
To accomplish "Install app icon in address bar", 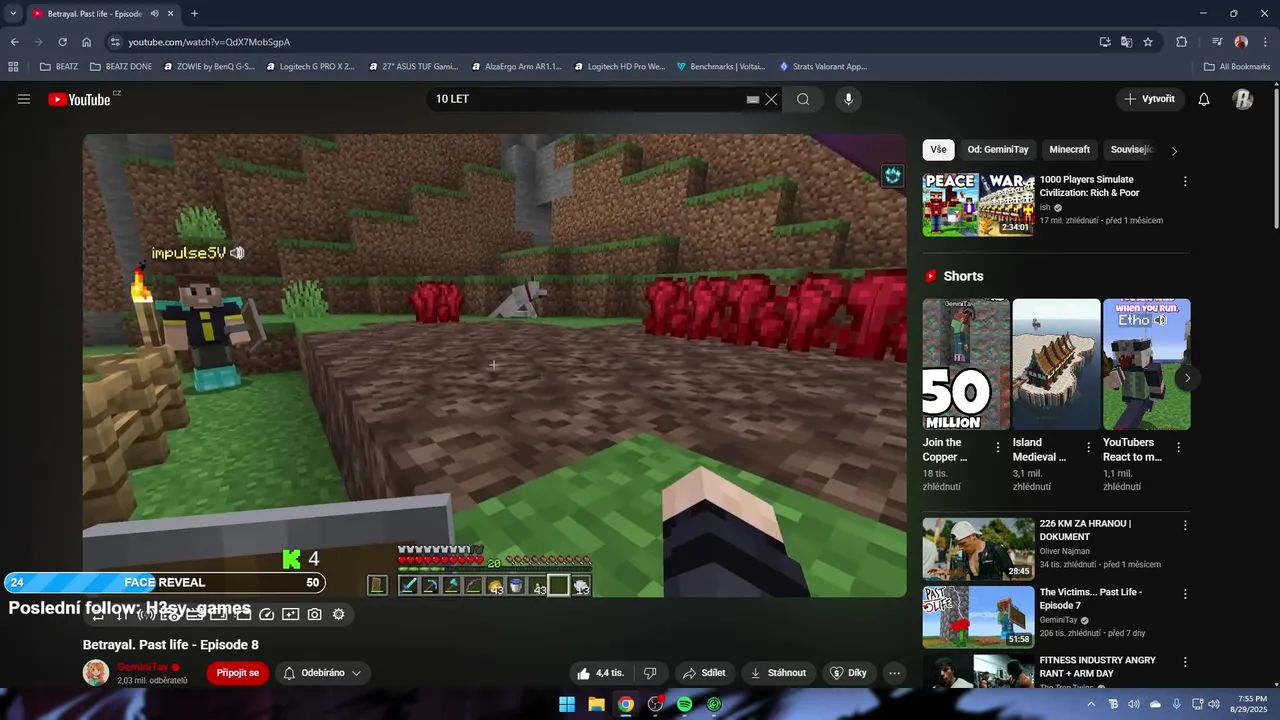I will [x=1104, y=42].
